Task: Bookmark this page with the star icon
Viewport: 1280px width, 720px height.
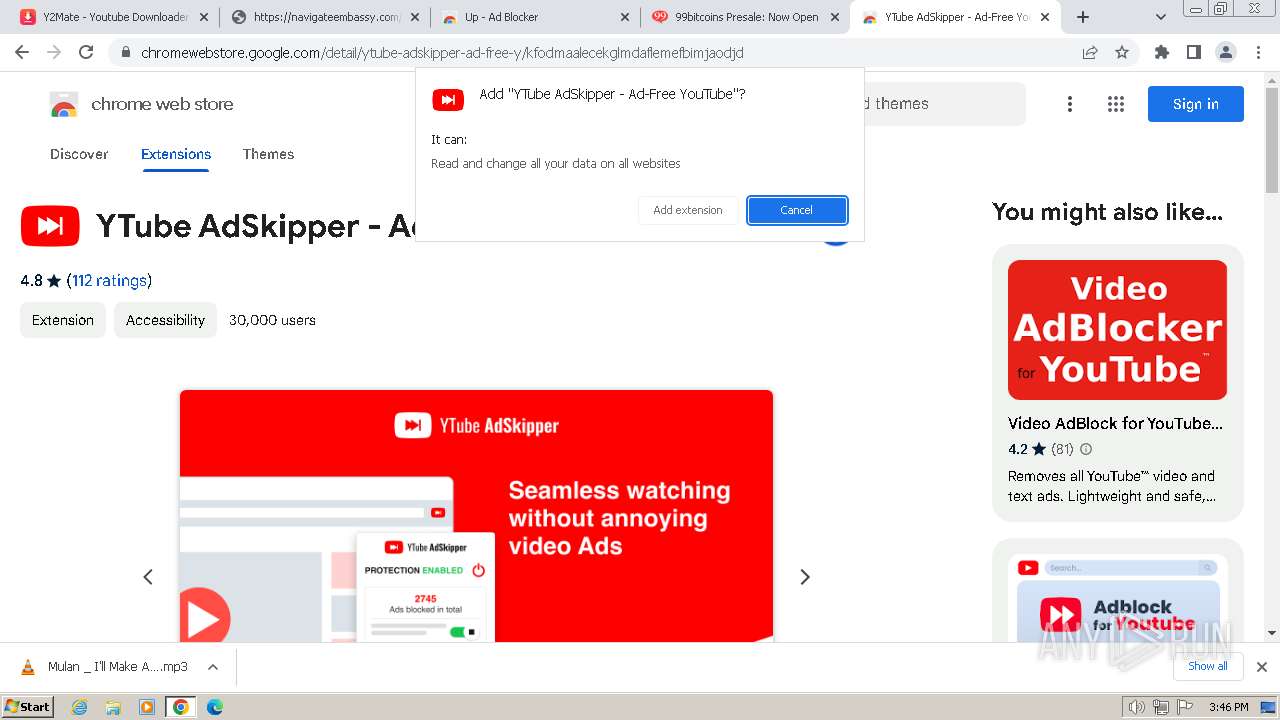Action: pyautogui.click(x=1122, y=52)
